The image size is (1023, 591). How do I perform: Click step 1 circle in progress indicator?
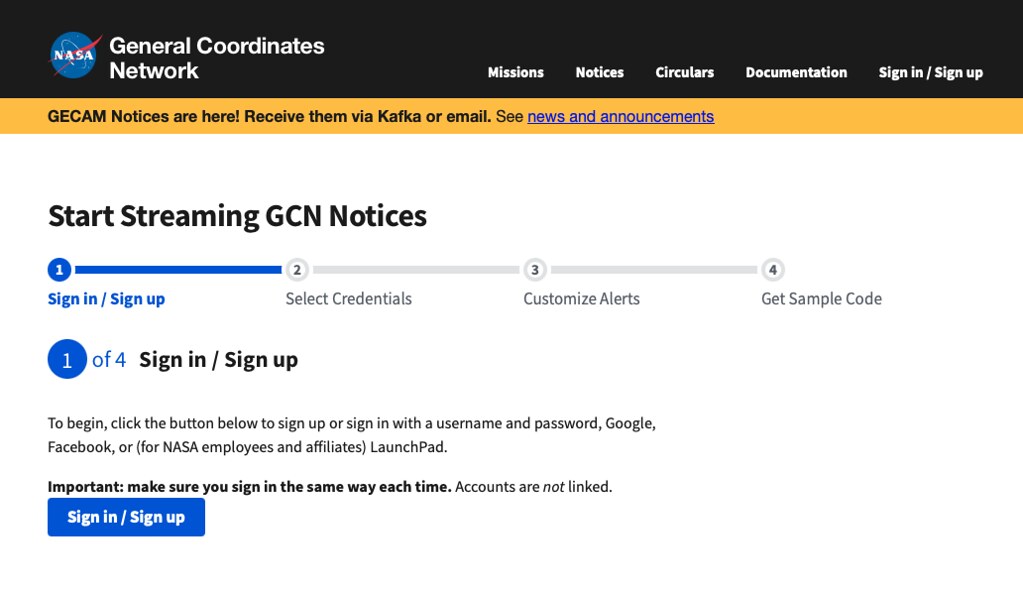coord(59,269)
